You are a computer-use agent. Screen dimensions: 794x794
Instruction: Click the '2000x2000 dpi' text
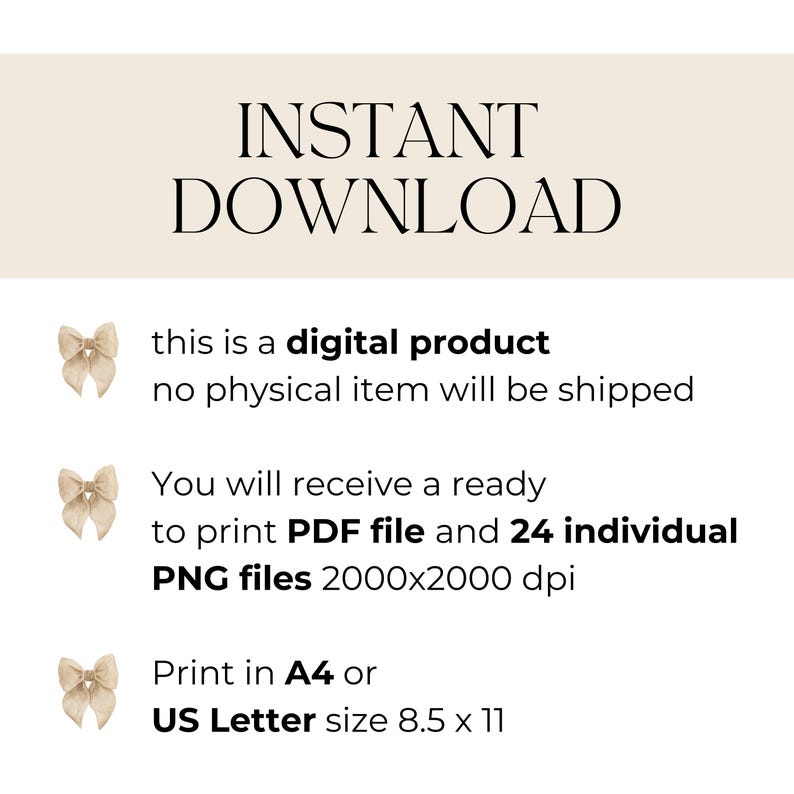coord(448,578)
